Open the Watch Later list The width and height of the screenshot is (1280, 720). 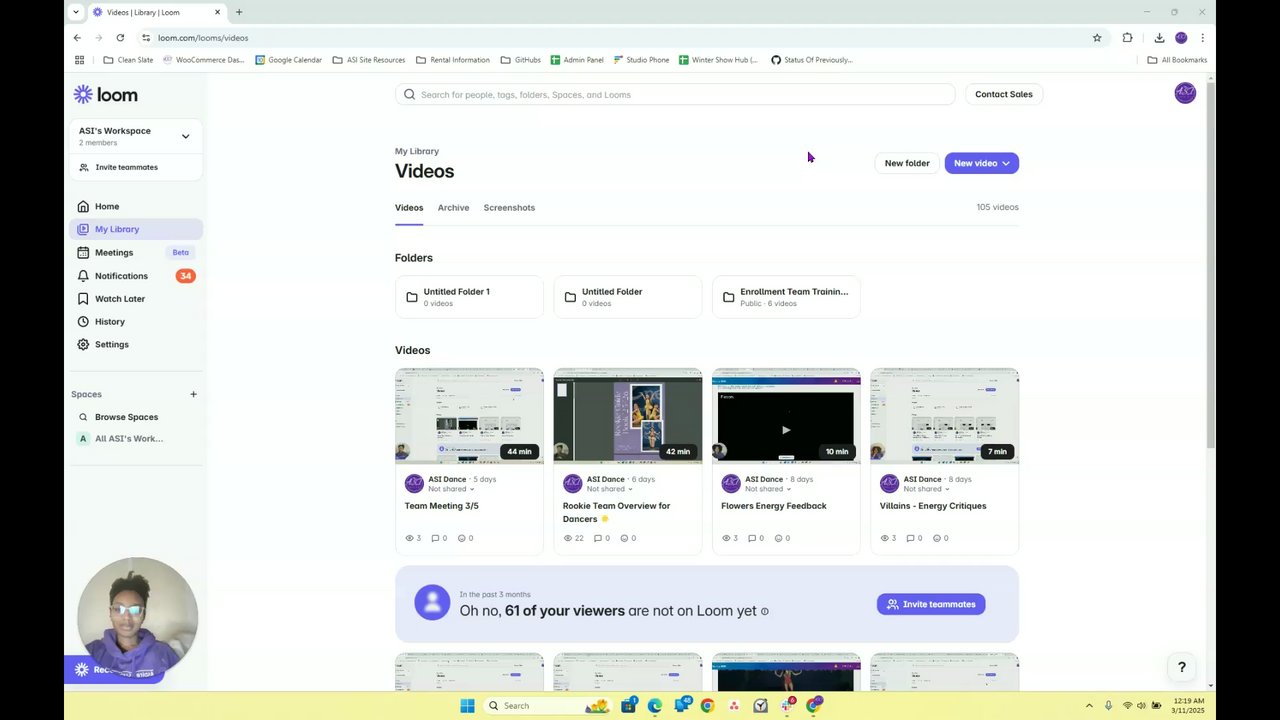click(136, 299)
